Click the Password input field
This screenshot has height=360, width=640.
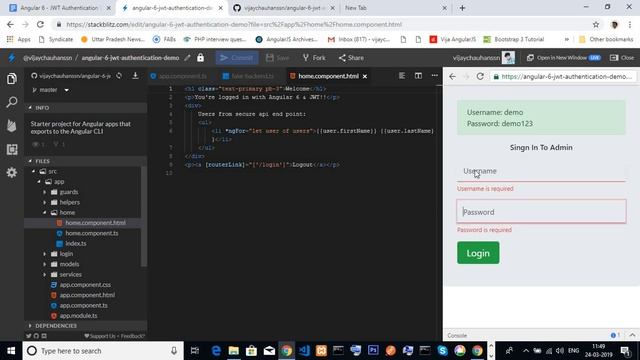tap(541, 211)
